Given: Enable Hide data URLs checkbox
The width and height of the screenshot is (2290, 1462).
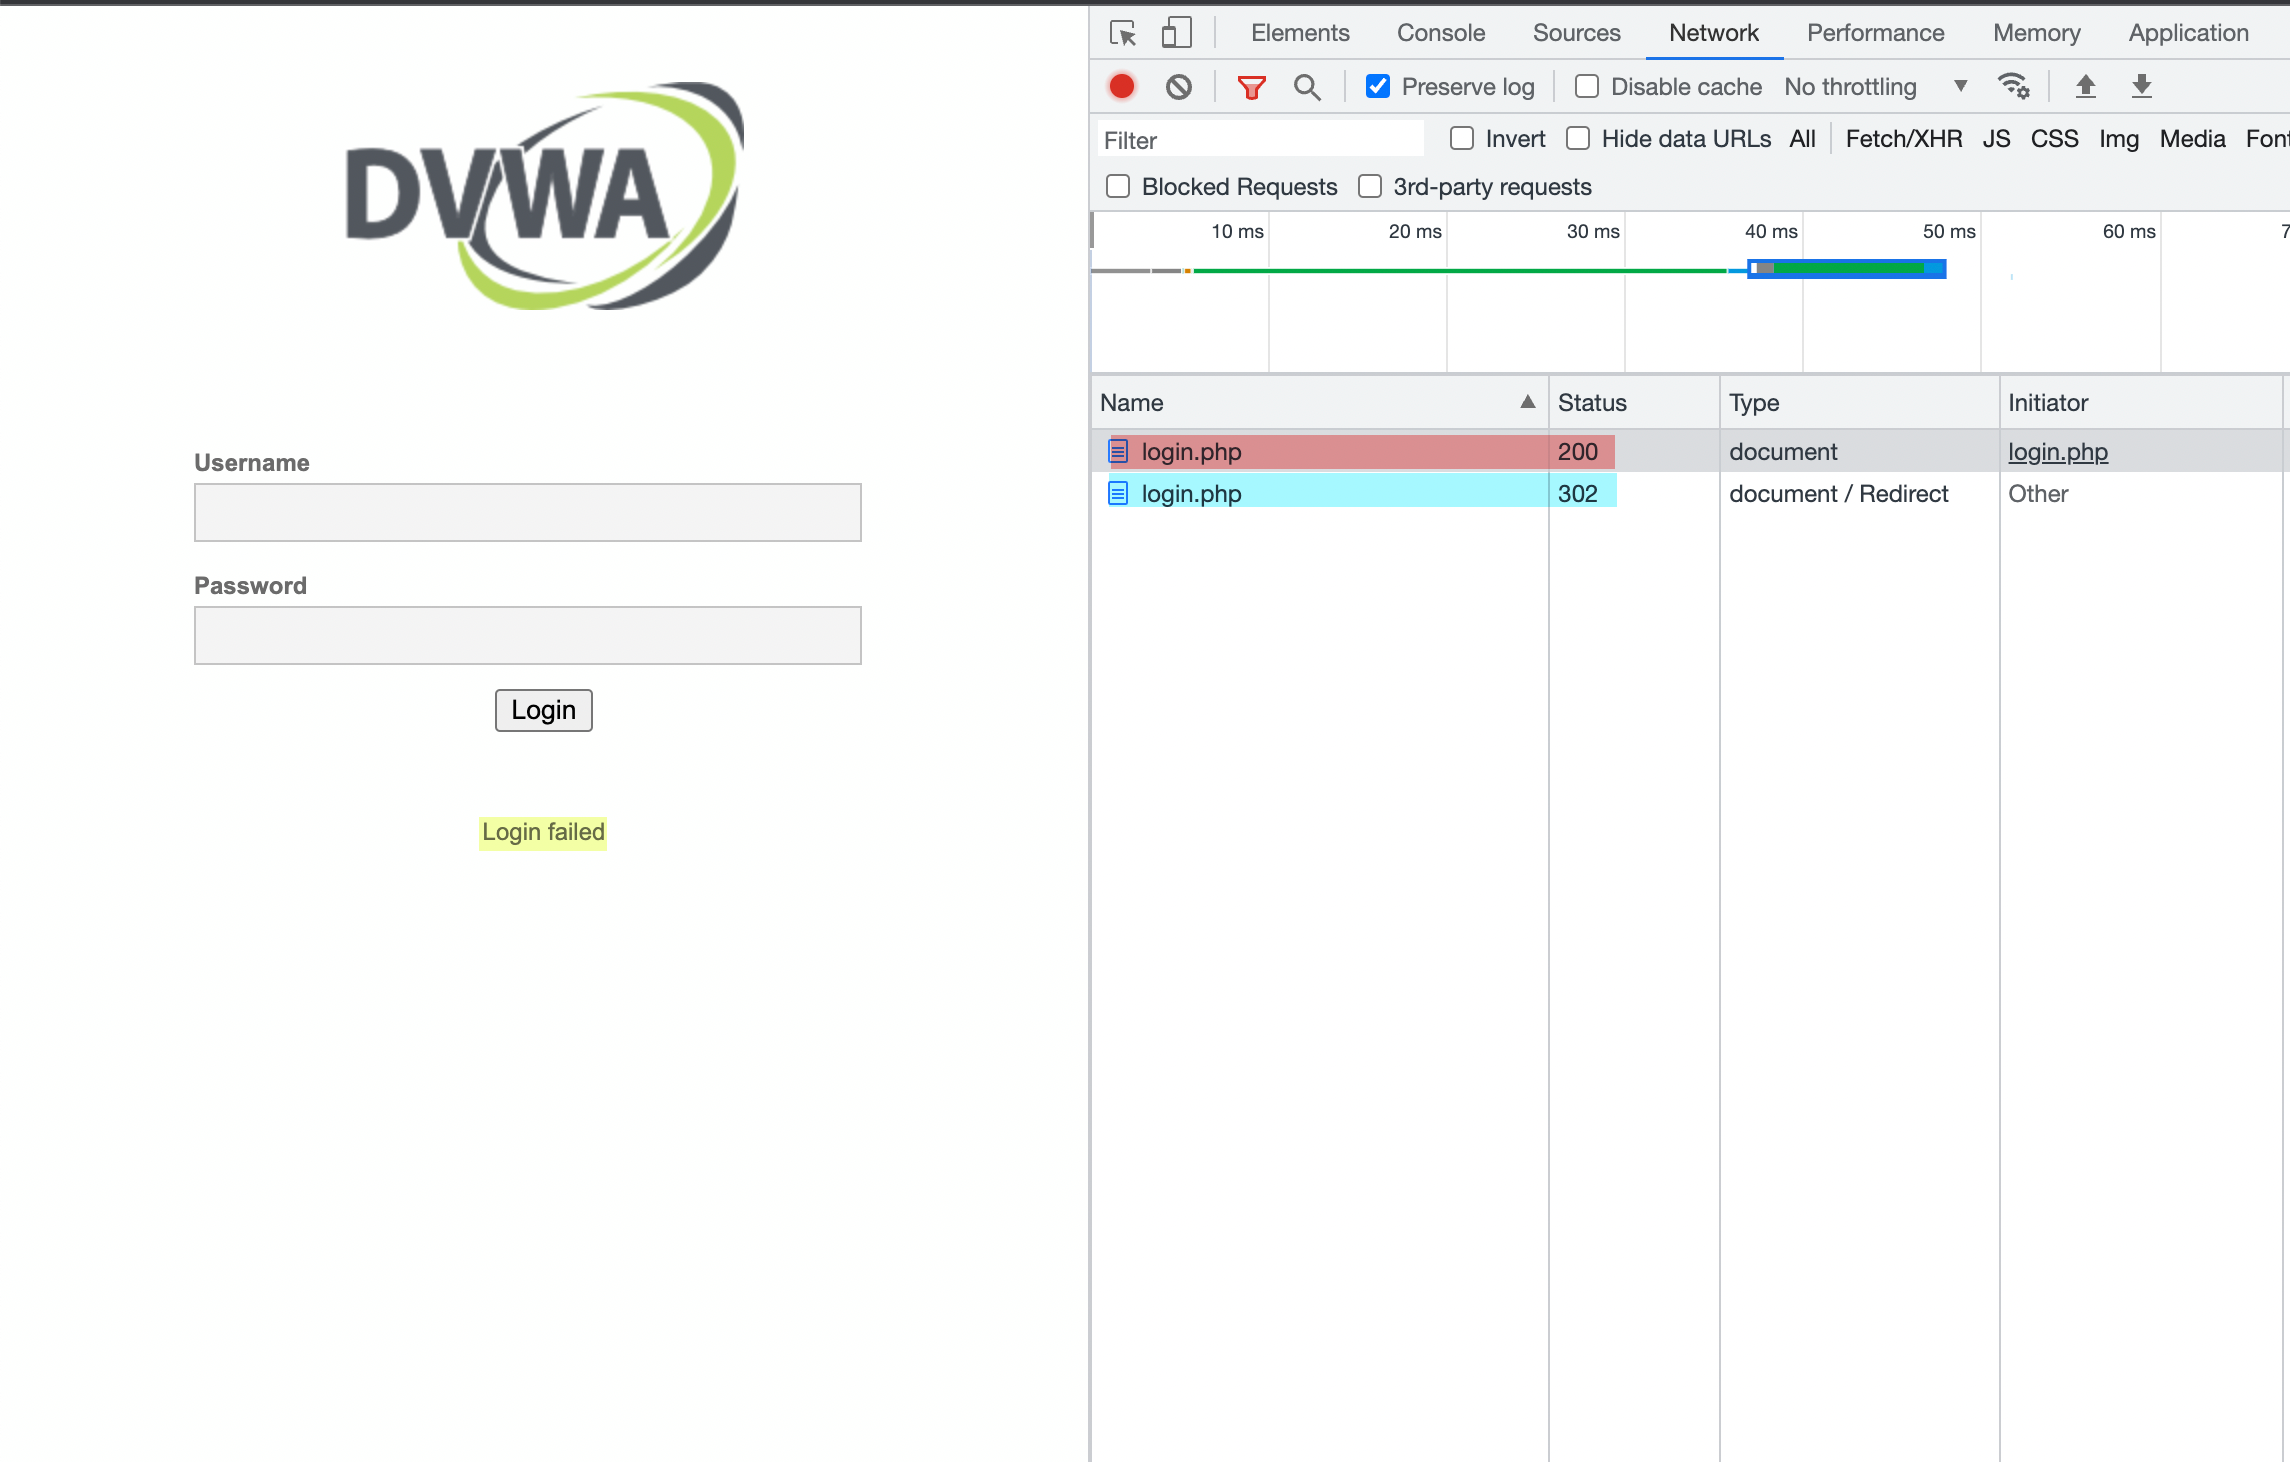Looking at the screenshot, I should click(1578, 138).
